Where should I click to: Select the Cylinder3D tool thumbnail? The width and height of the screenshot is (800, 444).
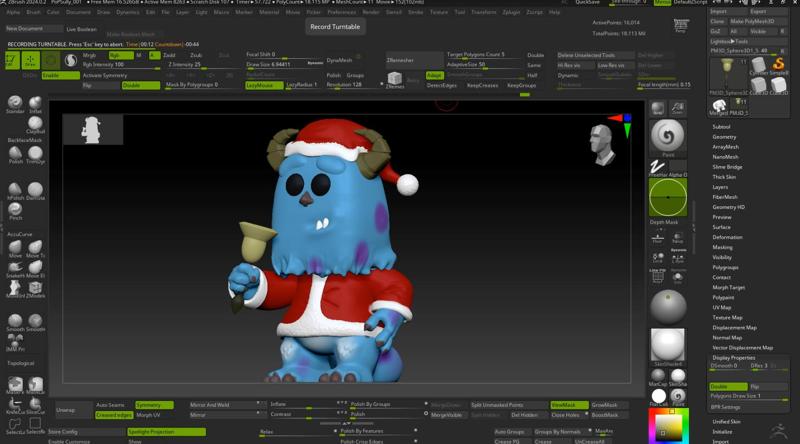[x=758, y=65]
